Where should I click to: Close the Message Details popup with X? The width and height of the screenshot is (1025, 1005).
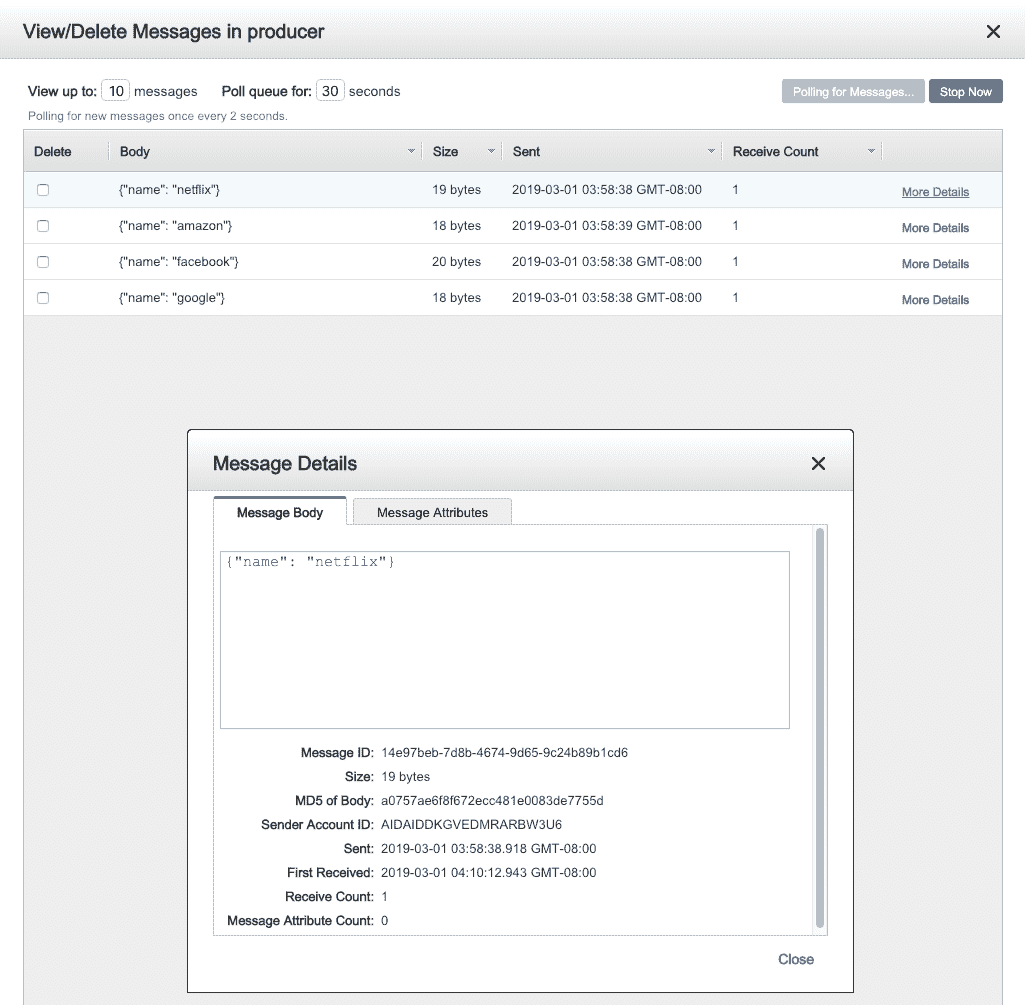point(818,464)
